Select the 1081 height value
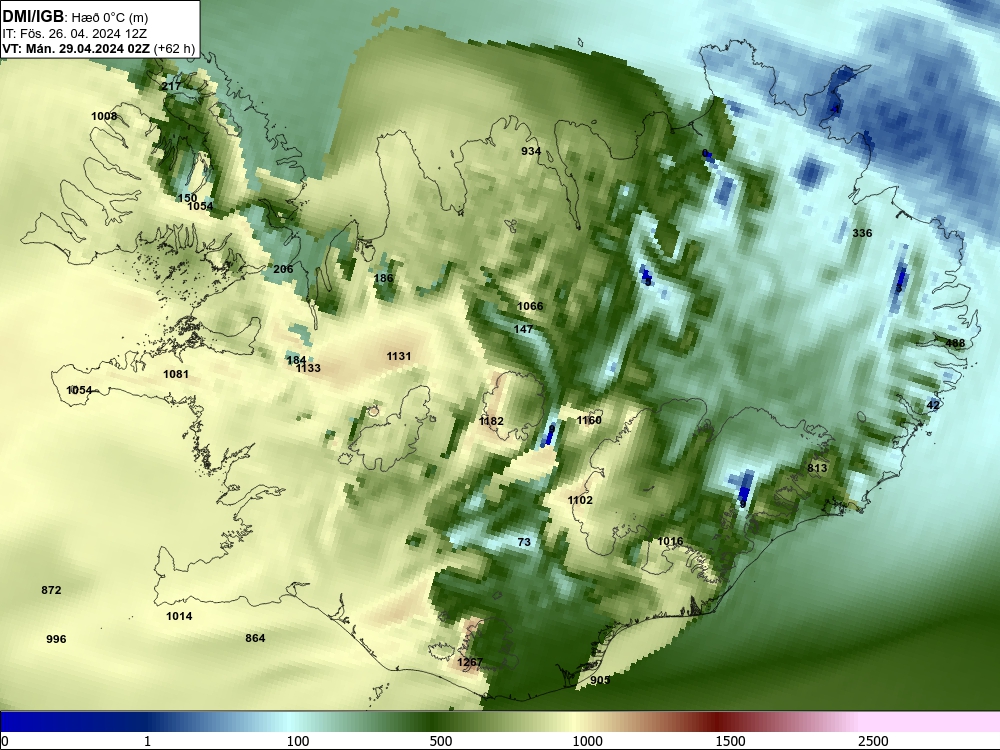The image size is (1000, 750). coord(176,374)
